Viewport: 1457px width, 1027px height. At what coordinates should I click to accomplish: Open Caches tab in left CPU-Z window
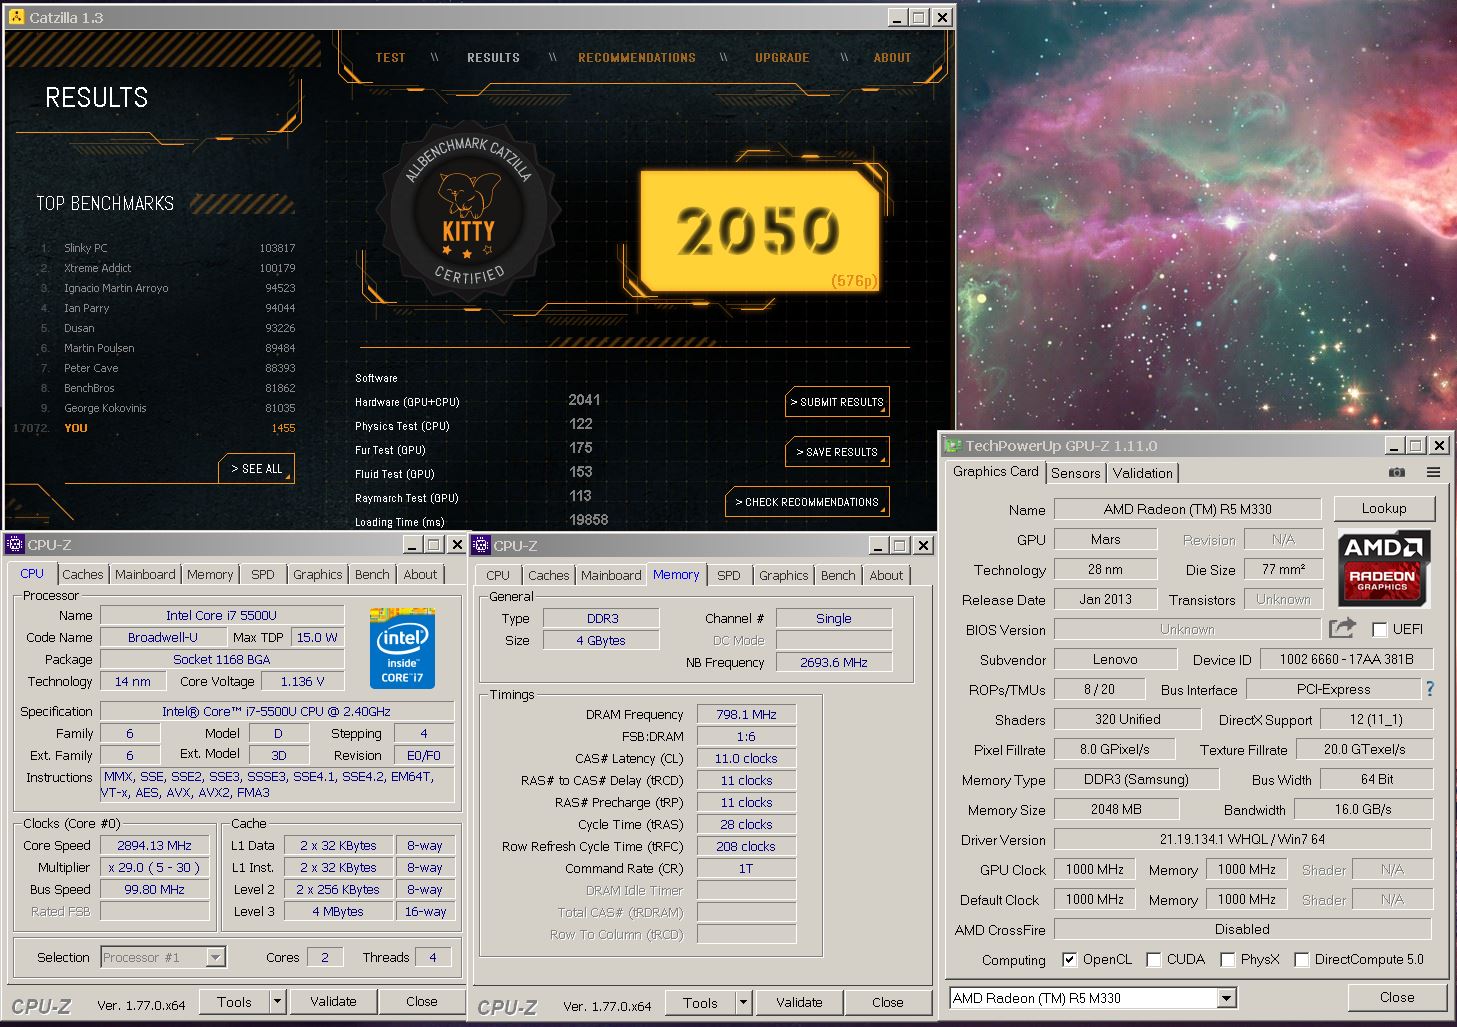82,574
